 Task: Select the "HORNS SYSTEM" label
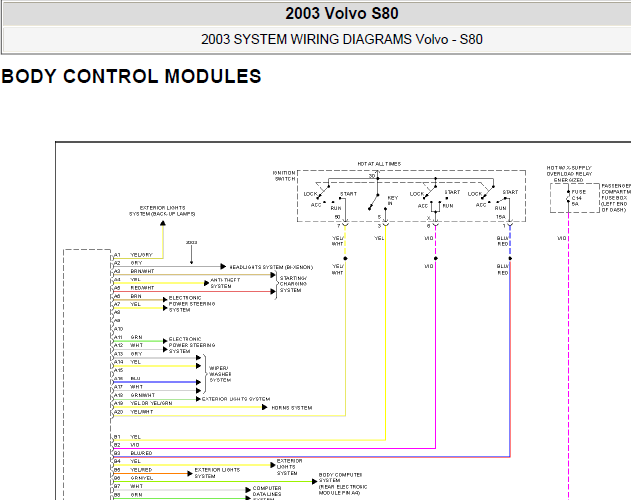pyautogui.click(x=292, y=408)
